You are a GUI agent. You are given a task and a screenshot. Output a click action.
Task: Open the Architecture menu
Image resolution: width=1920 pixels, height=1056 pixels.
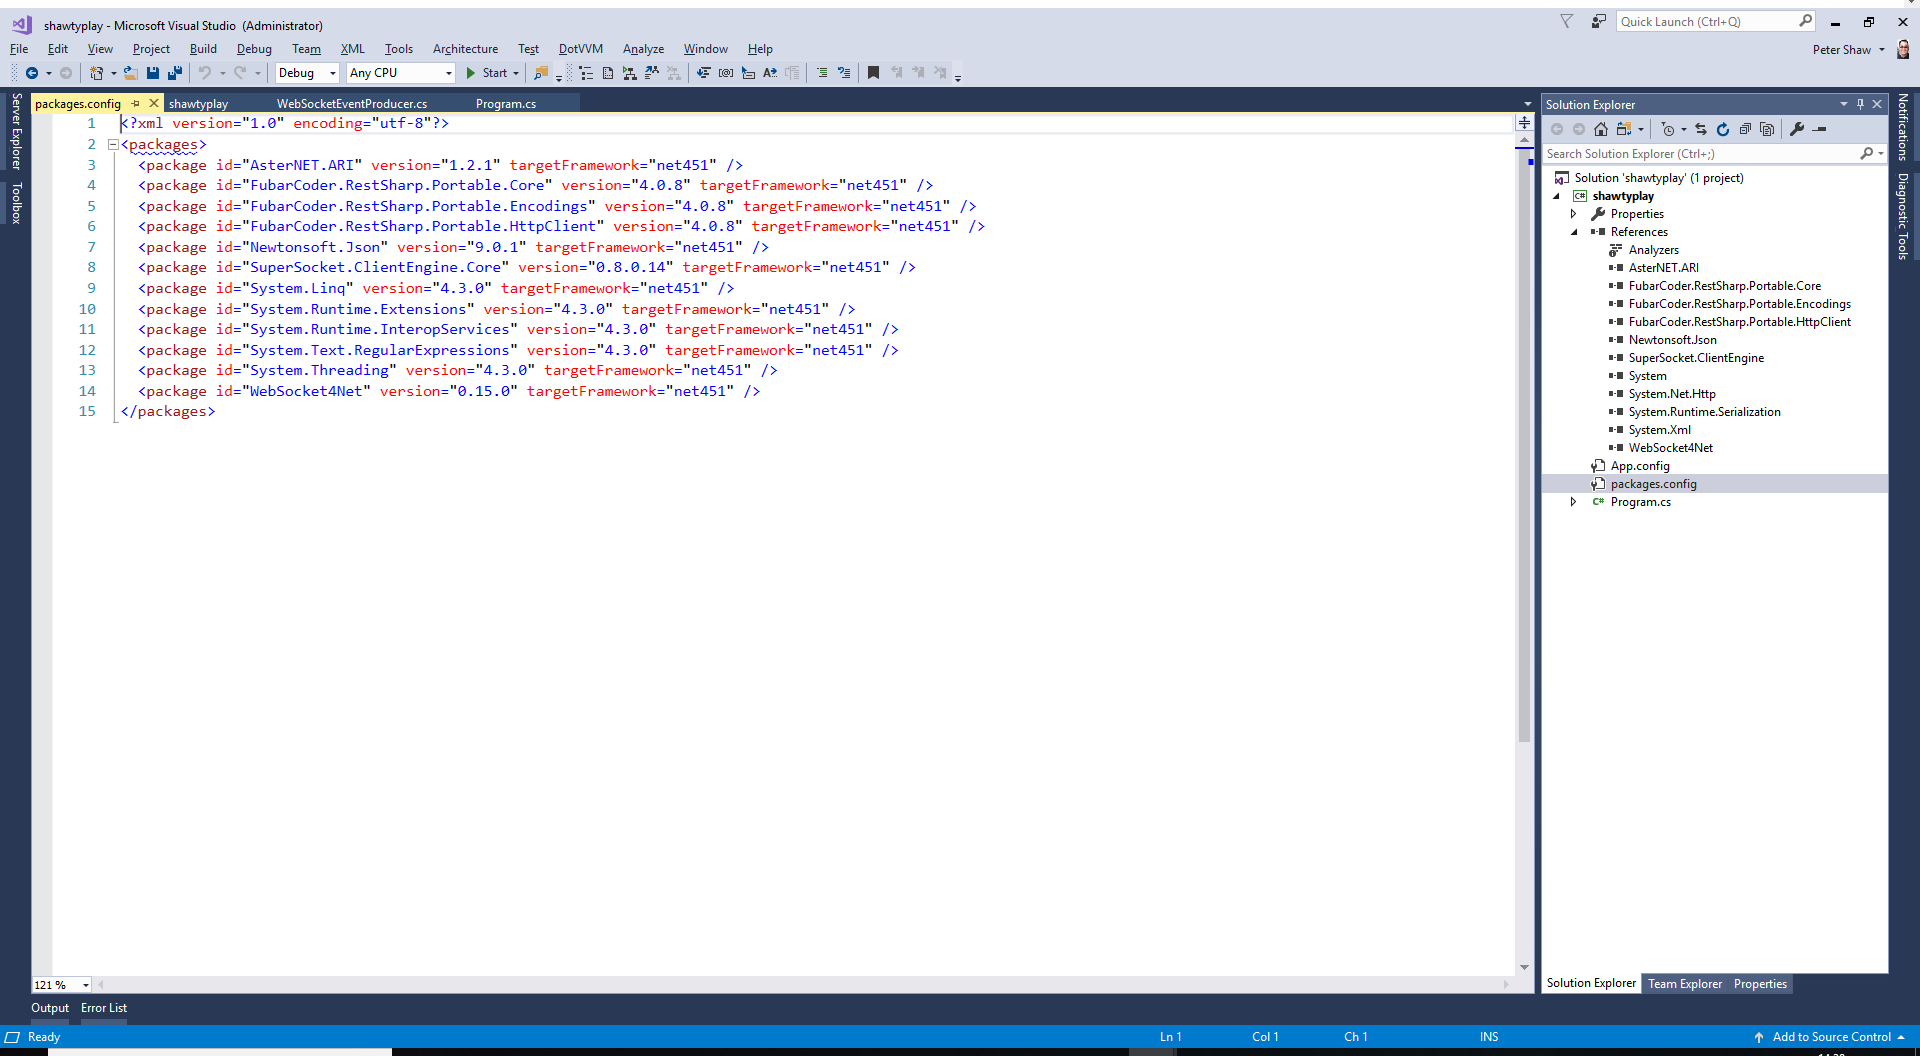click(x=465, y=48)
